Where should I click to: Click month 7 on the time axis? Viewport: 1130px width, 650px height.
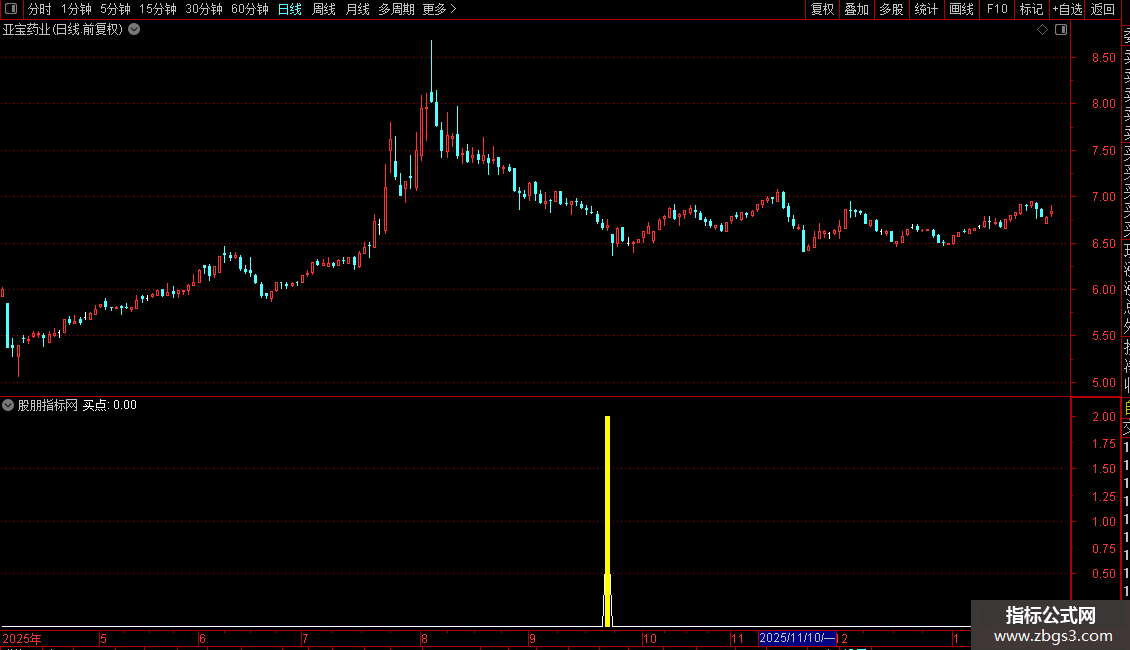(306, 638)
